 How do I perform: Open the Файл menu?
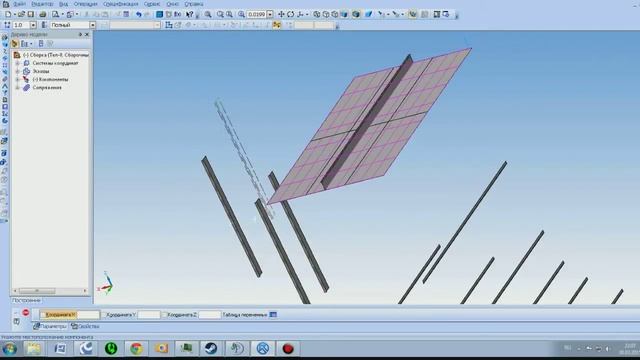[19, 4]
